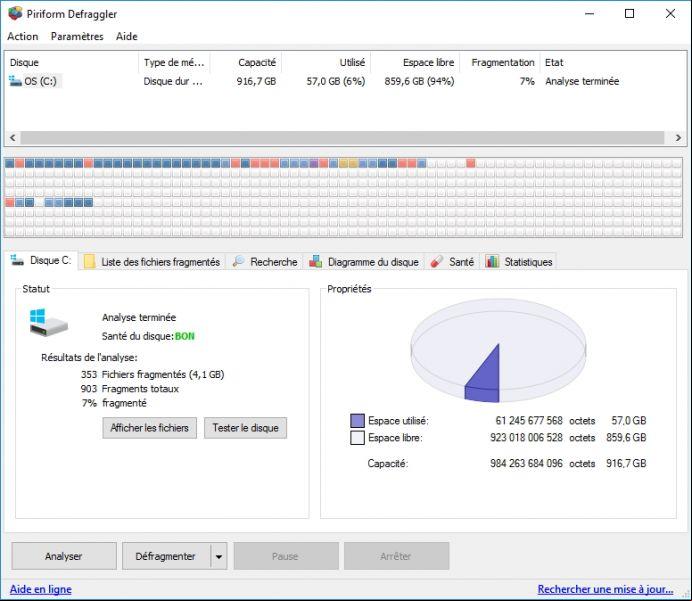Minimize the Defraggler window

point(589,14)
